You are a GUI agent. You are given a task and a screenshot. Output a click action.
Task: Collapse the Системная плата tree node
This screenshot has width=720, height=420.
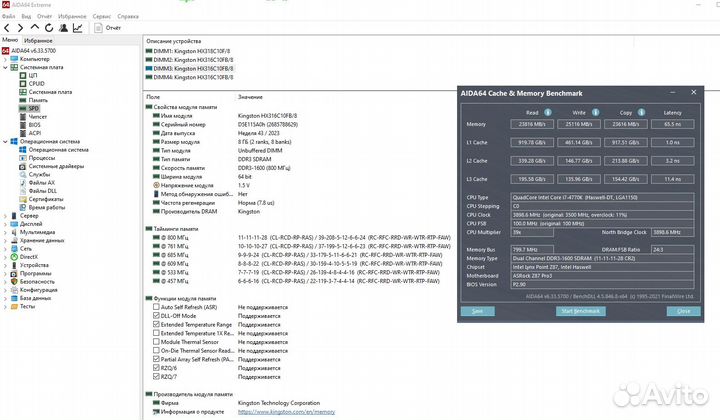5,67
